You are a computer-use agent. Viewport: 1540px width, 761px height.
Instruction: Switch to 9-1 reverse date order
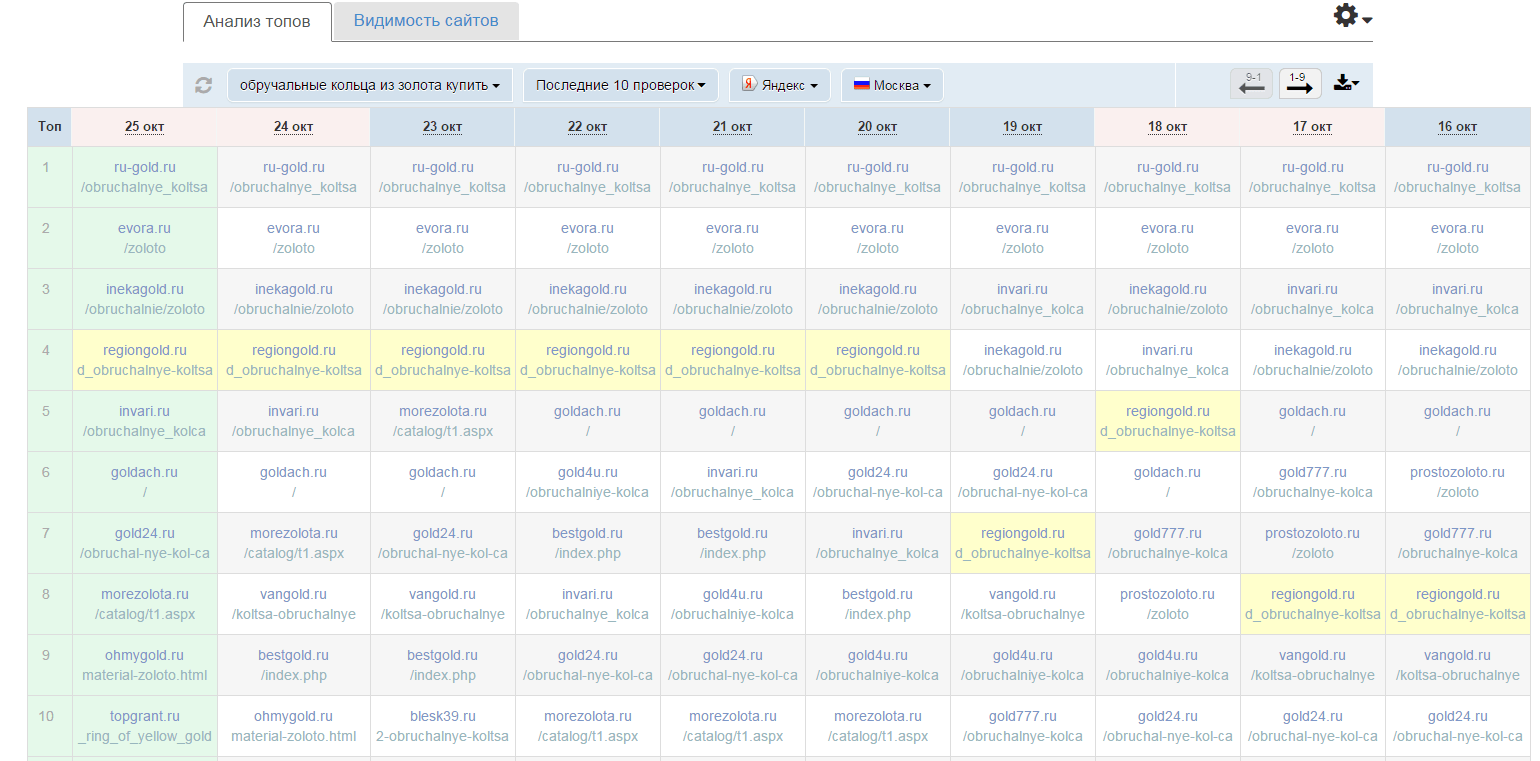coord(1252,84)
